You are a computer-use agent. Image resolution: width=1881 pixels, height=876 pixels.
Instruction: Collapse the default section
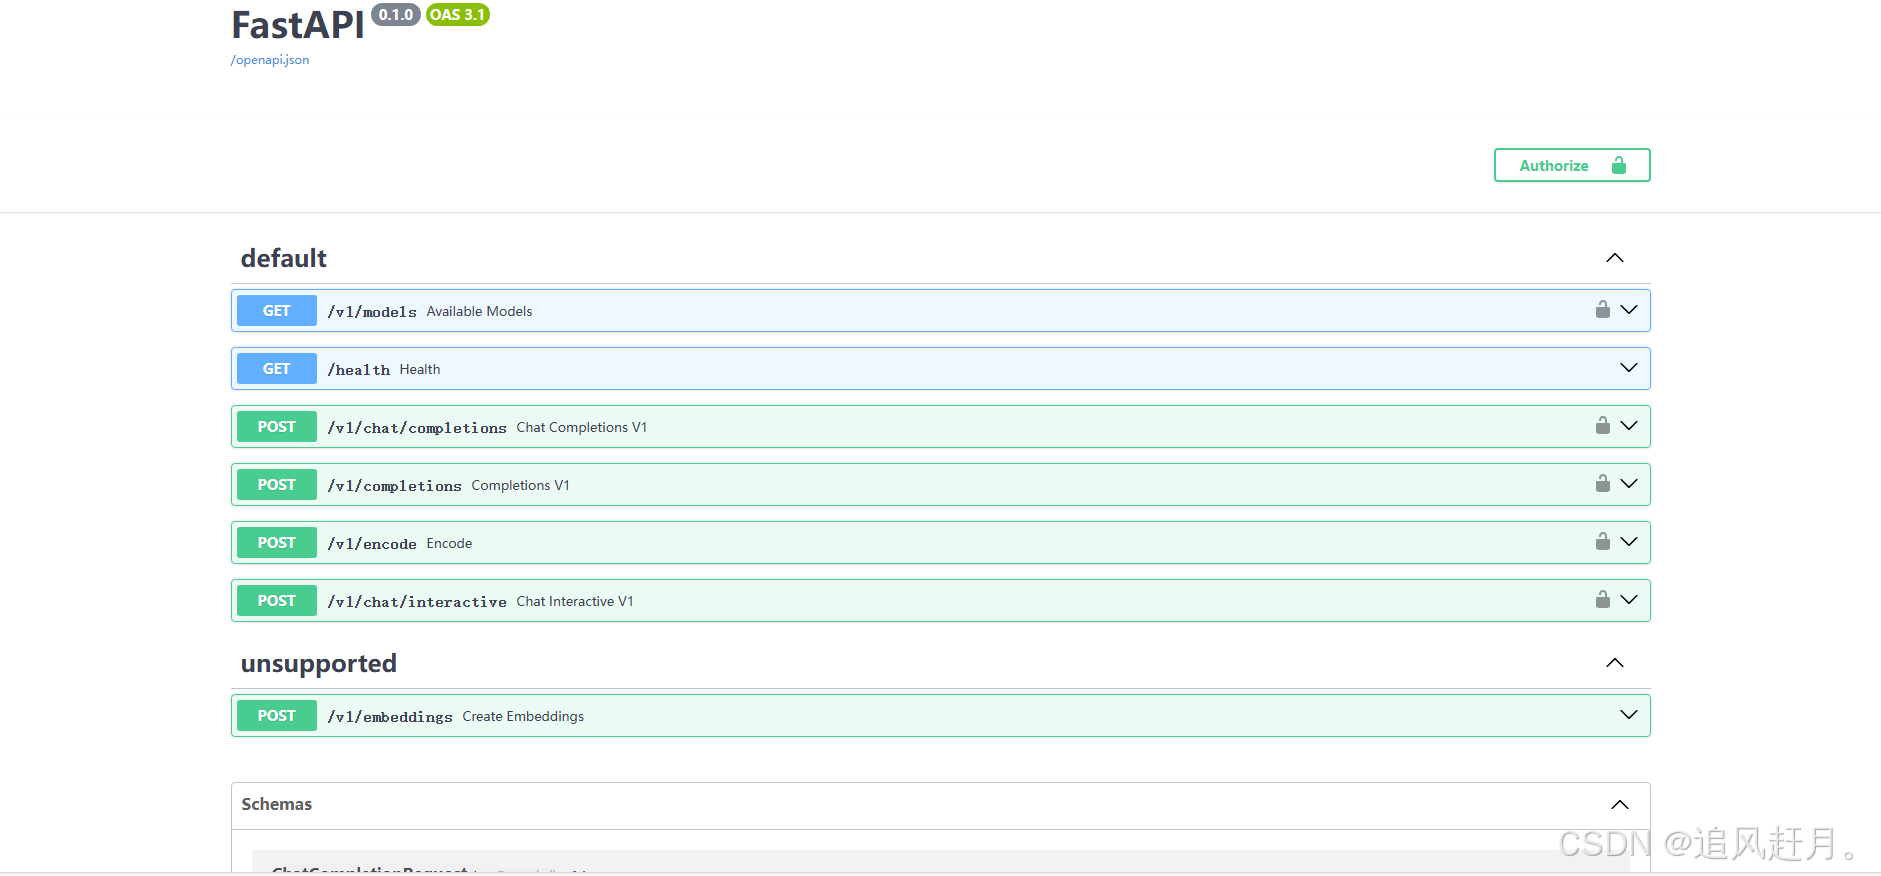[x=1615, y=258]
